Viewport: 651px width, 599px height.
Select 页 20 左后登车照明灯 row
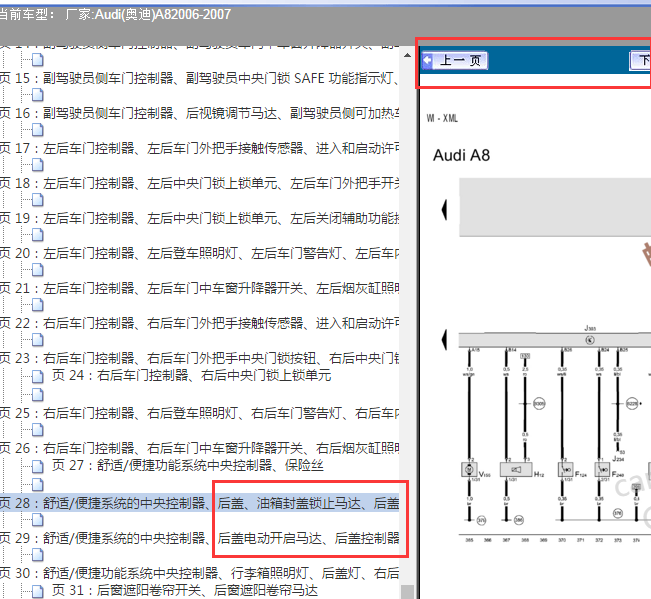point(199,253)
